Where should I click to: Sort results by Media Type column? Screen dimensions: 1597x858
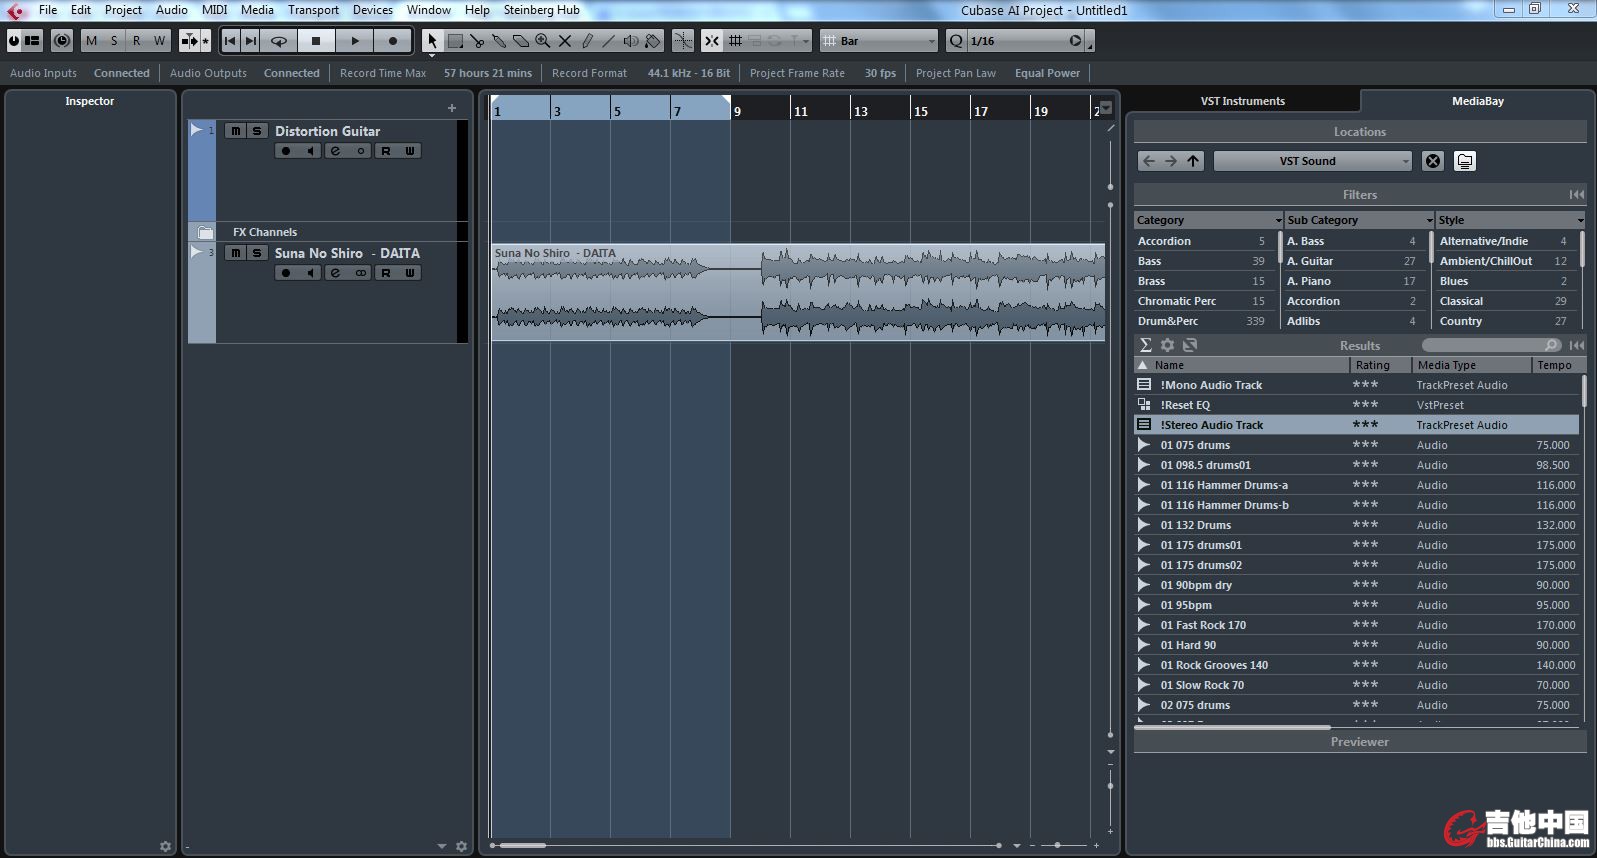[1471, 365]
